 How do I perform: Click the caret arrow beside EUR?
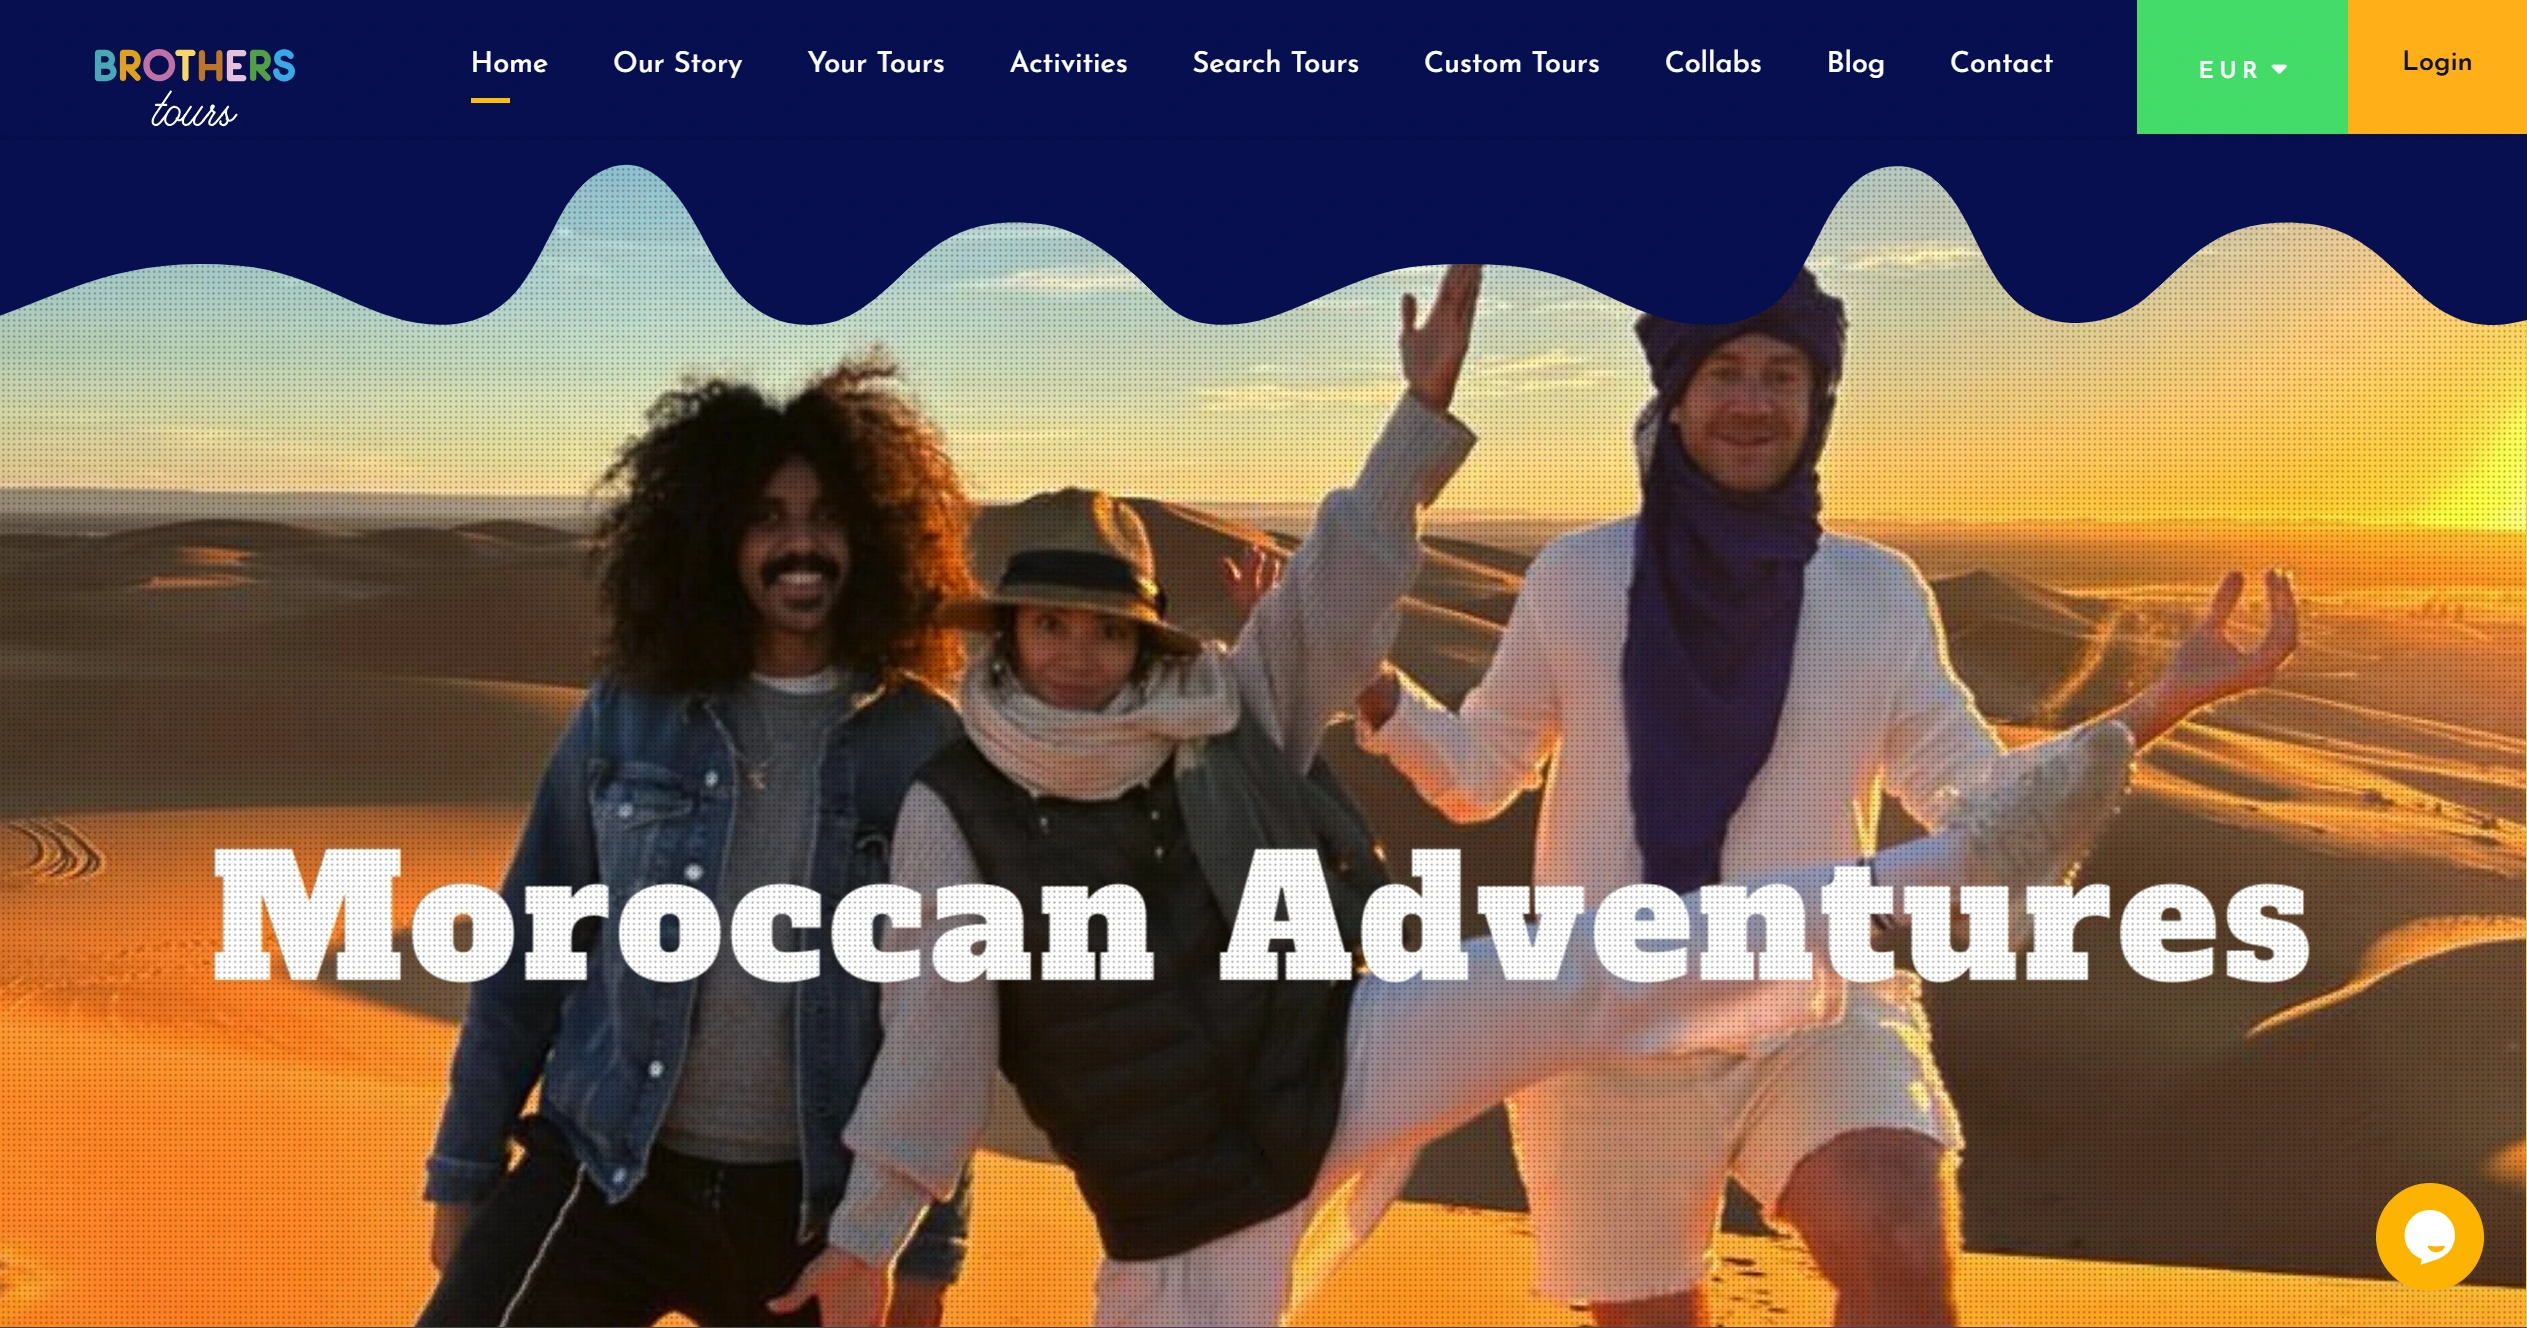pyautogui.click(x=2279, y=70)
